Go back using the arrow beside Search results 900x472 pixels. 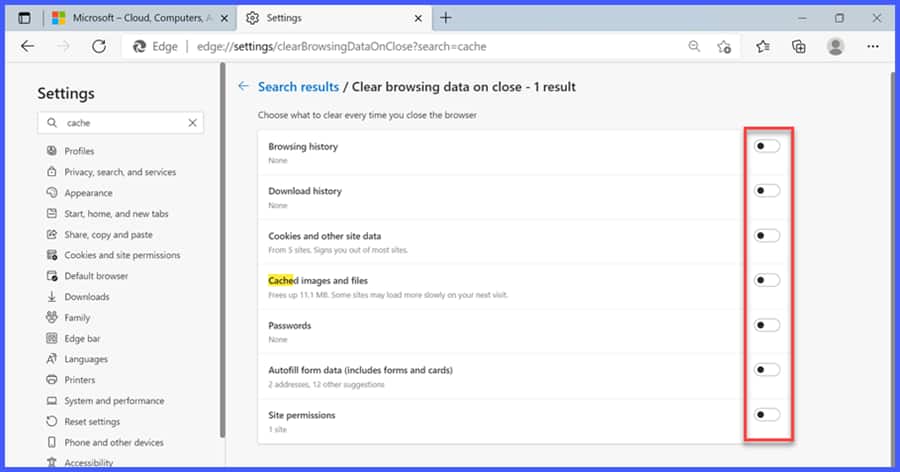(x=243, y=87)
